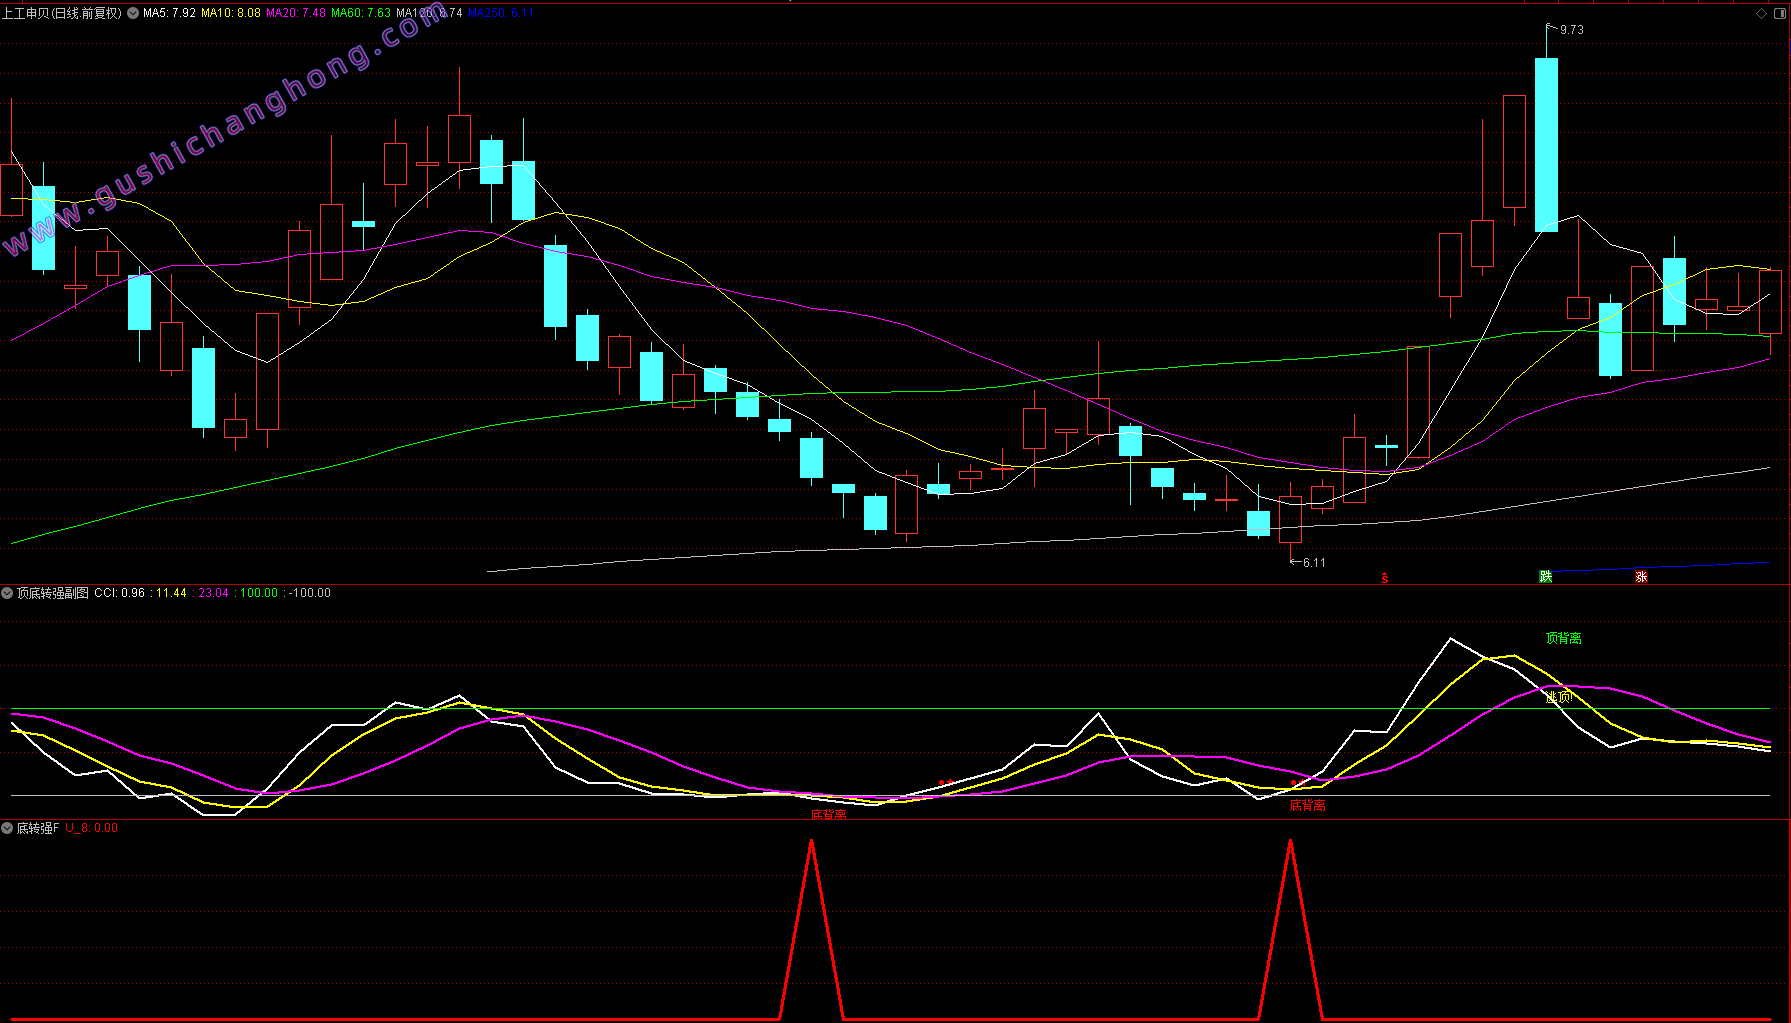Open the dropdown arrow beside 上工申贝 chart title
Viewport: 1791px width, 1023px height.
pos(133,13)
